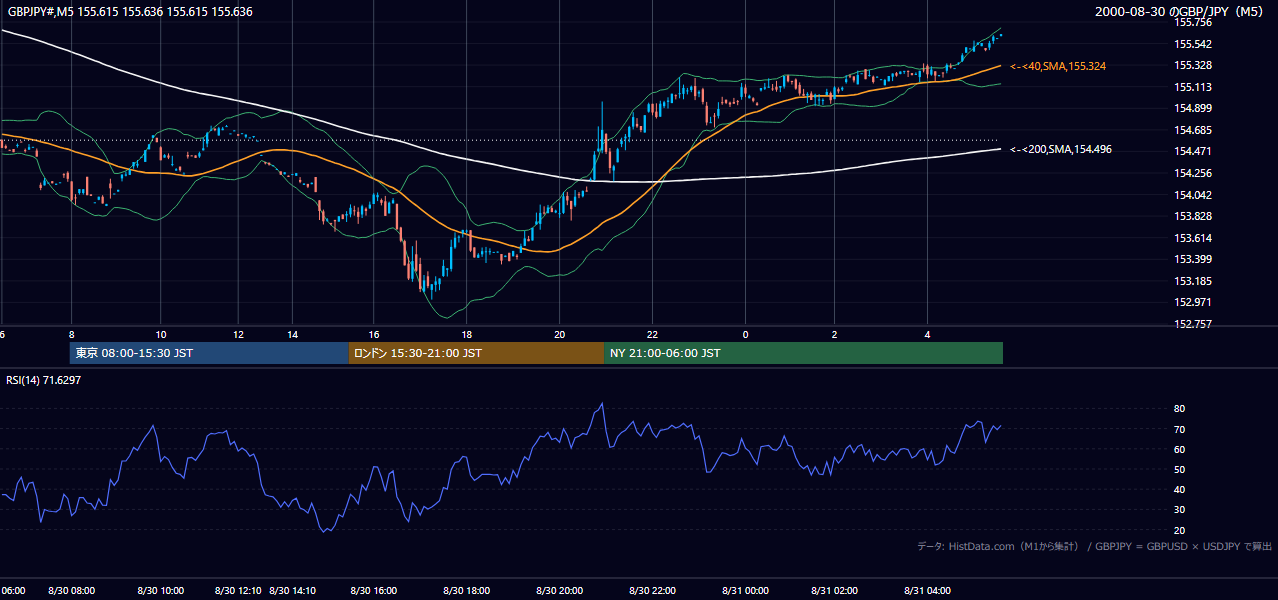Click hour label 22 under price chart
Image resolution: width=1278 pixels, height=600 pixels.
coord(652,334)
